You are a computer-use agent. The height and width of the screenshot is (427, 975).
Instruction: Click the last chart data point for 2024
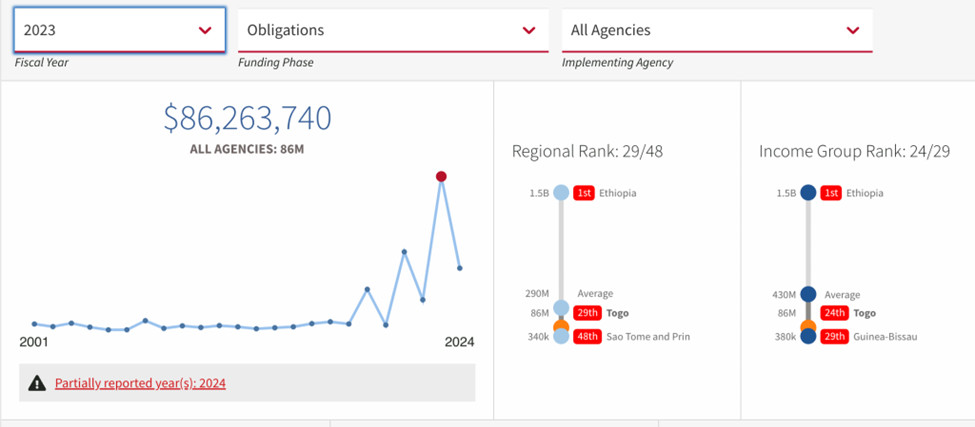(460, 268)
